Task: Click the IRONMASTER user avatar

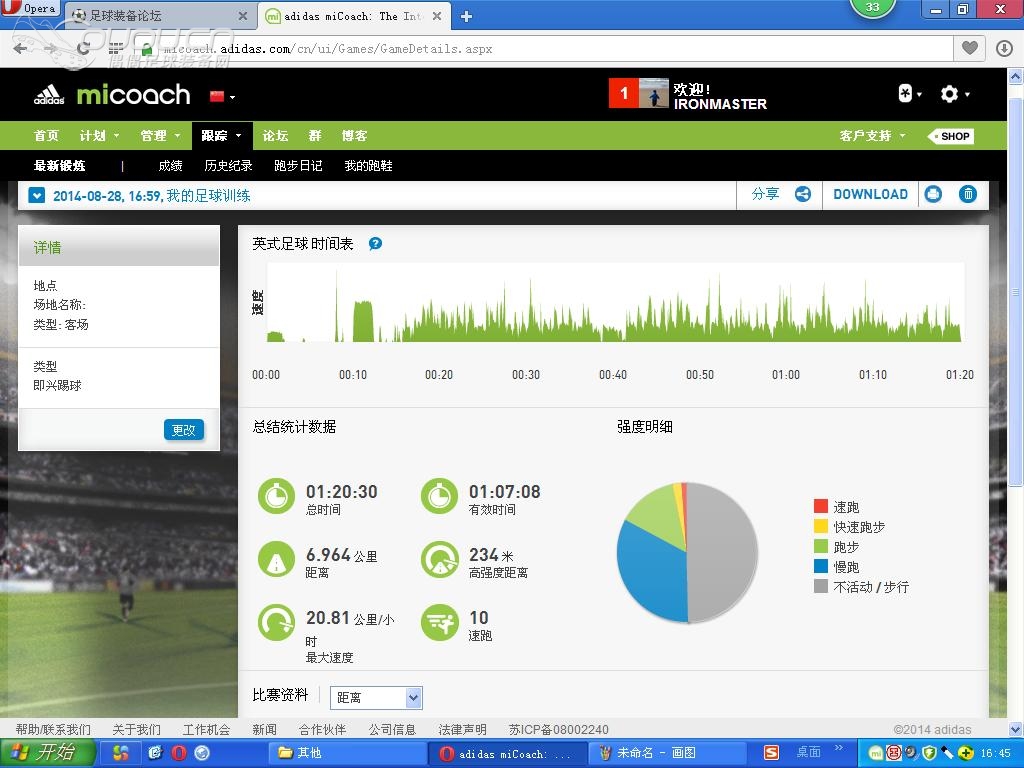Action: 655,93
